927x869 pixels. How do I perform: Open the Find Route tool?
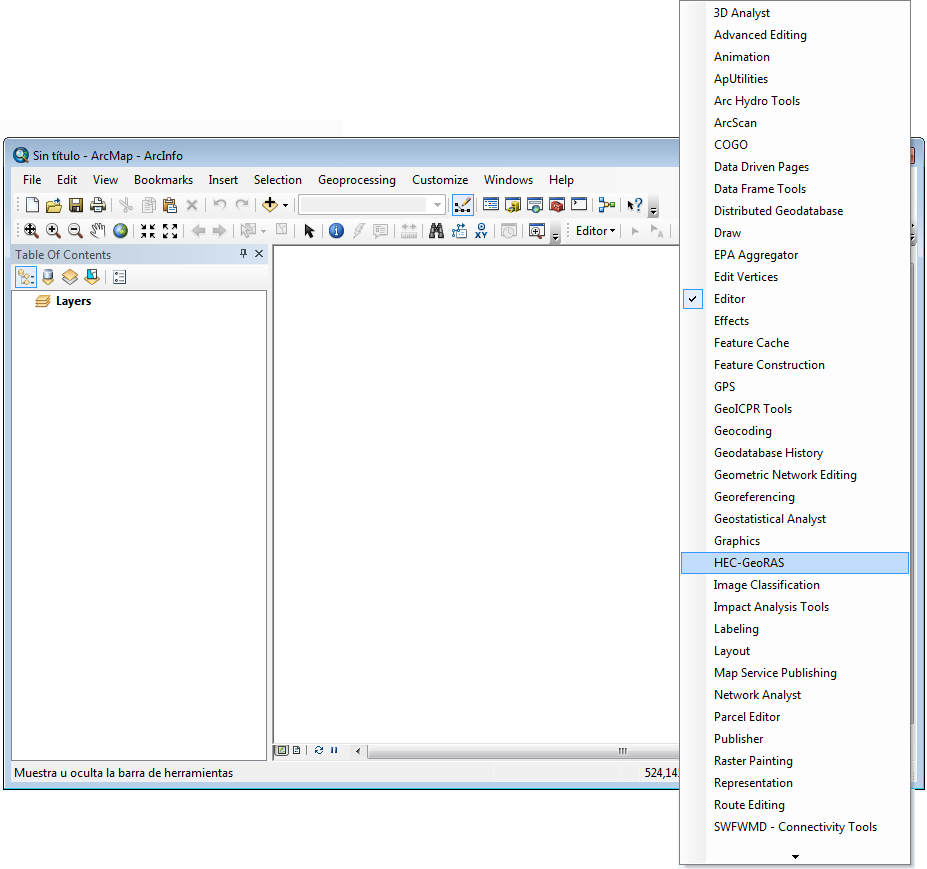[459, 231]
